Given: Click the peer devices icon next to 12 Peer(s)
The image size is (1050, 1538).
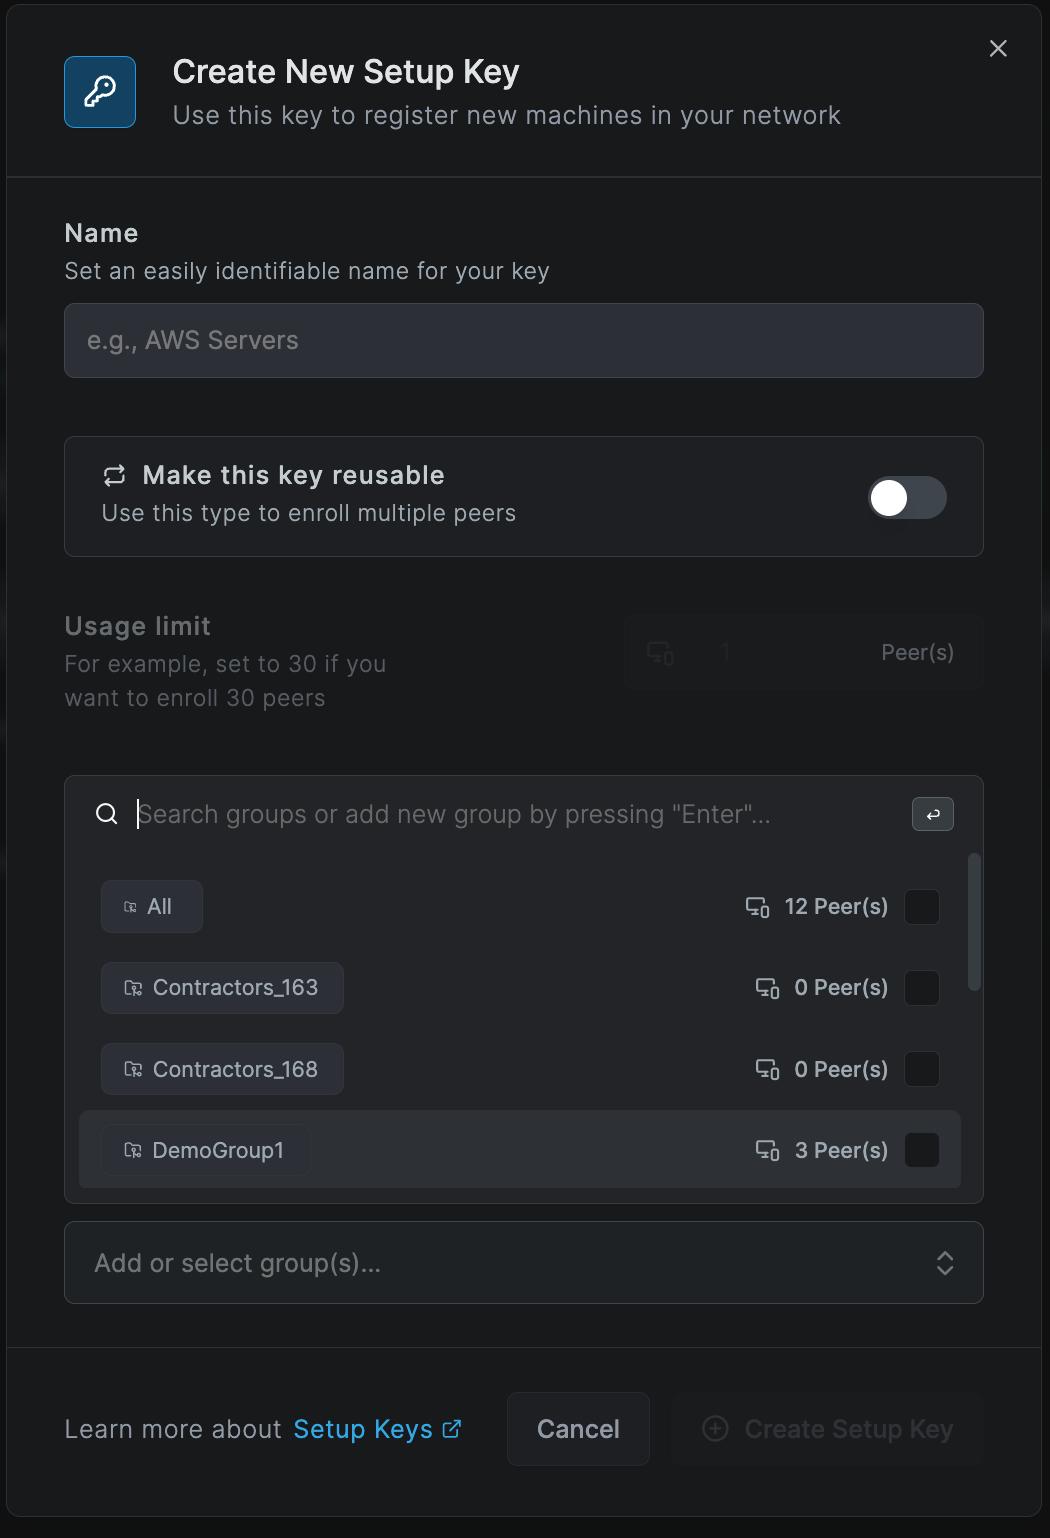Looking at the screenshot, I should coord(758,907).
